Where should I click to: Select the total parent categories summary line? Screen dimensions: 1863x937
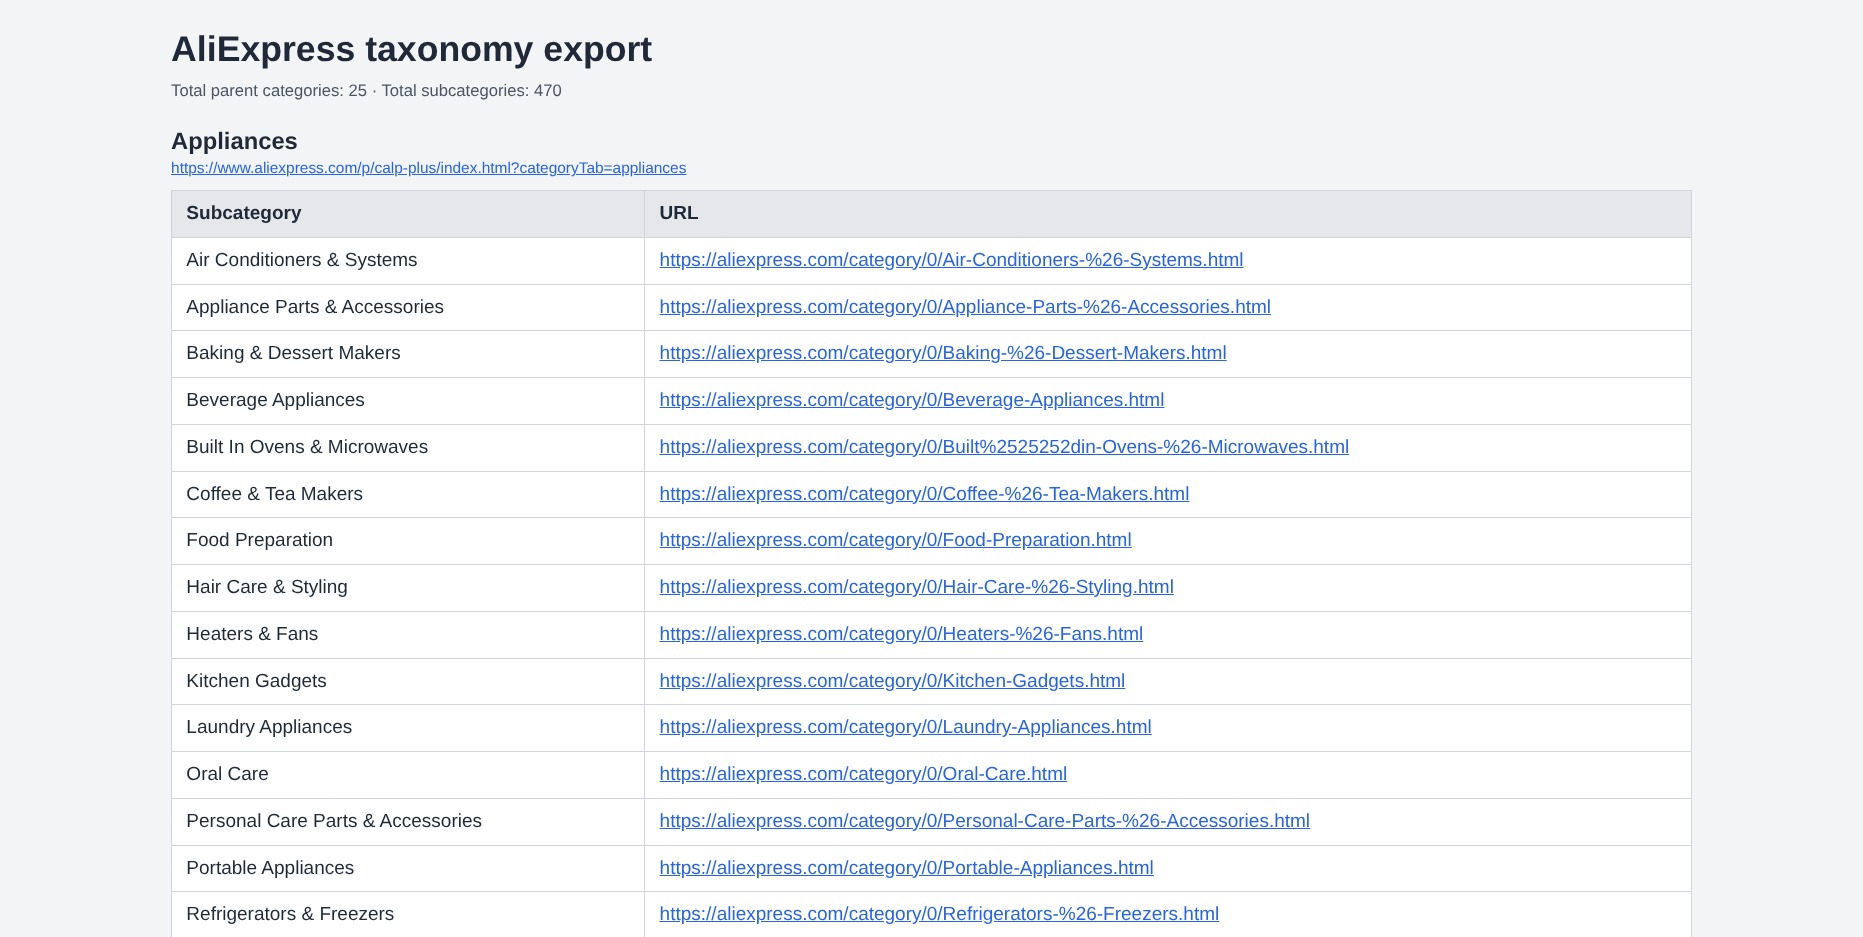pyautogui.click(x=366, y=91)
